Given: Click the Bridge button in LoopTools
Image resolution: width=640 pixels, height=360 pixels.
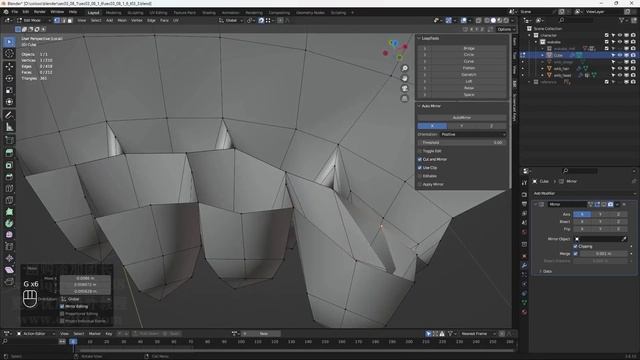Looking at the screenshot, I should [469, 48].
